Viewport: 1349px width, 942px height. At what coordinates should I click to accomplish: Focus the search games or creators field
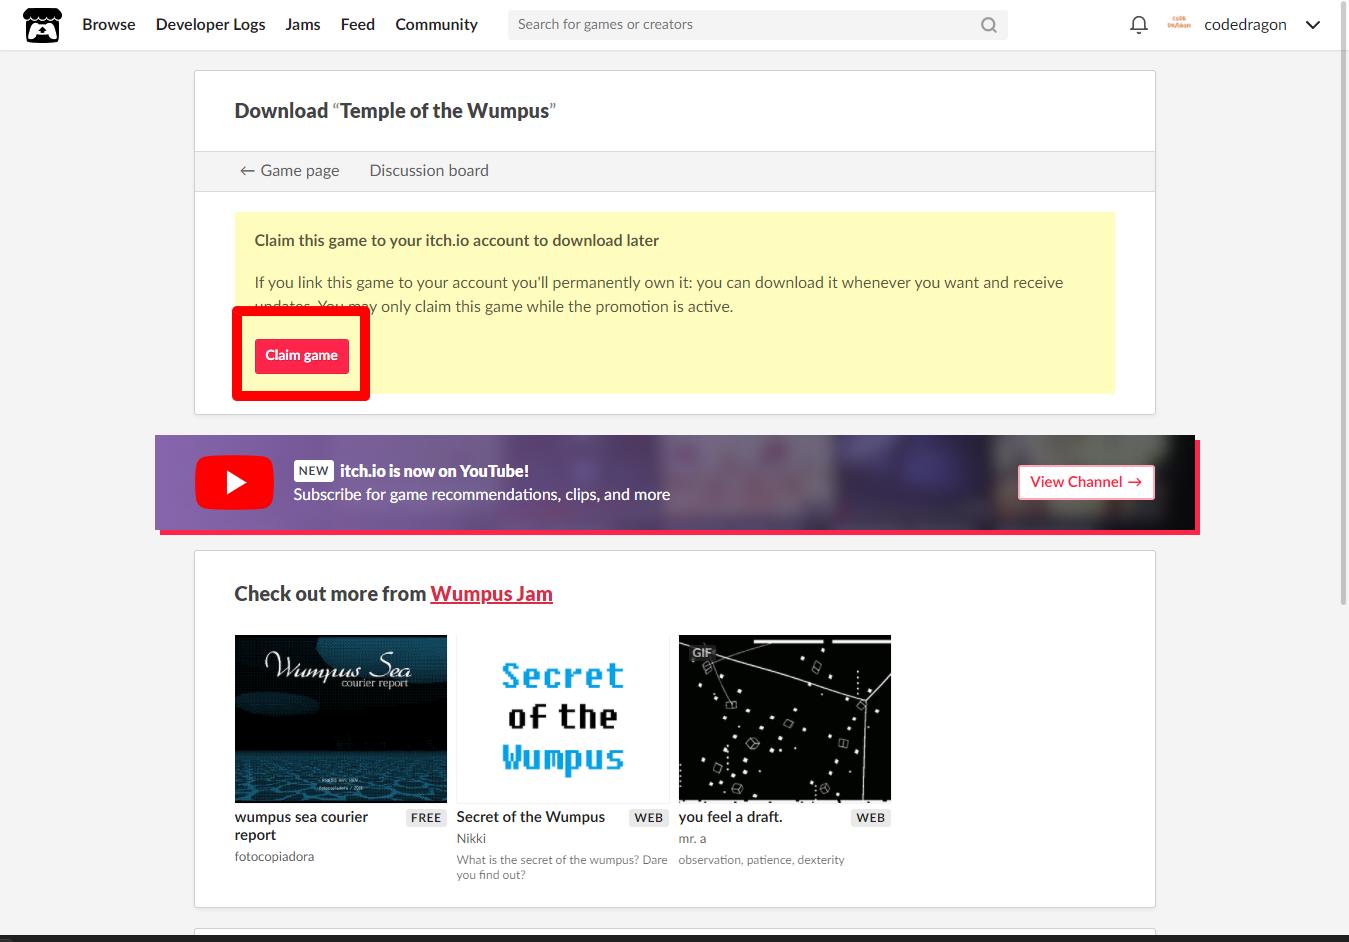758,25
